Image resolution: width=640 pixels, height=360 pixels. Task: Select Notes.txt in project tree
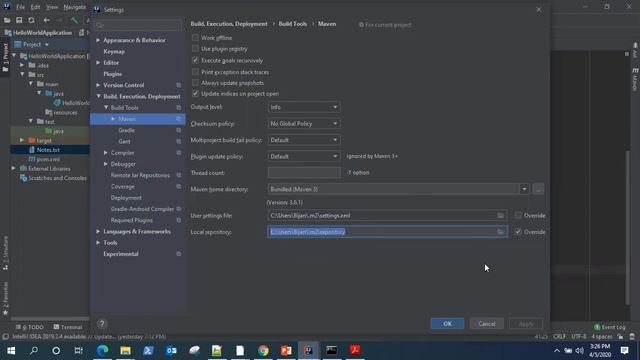coord(48,150)
